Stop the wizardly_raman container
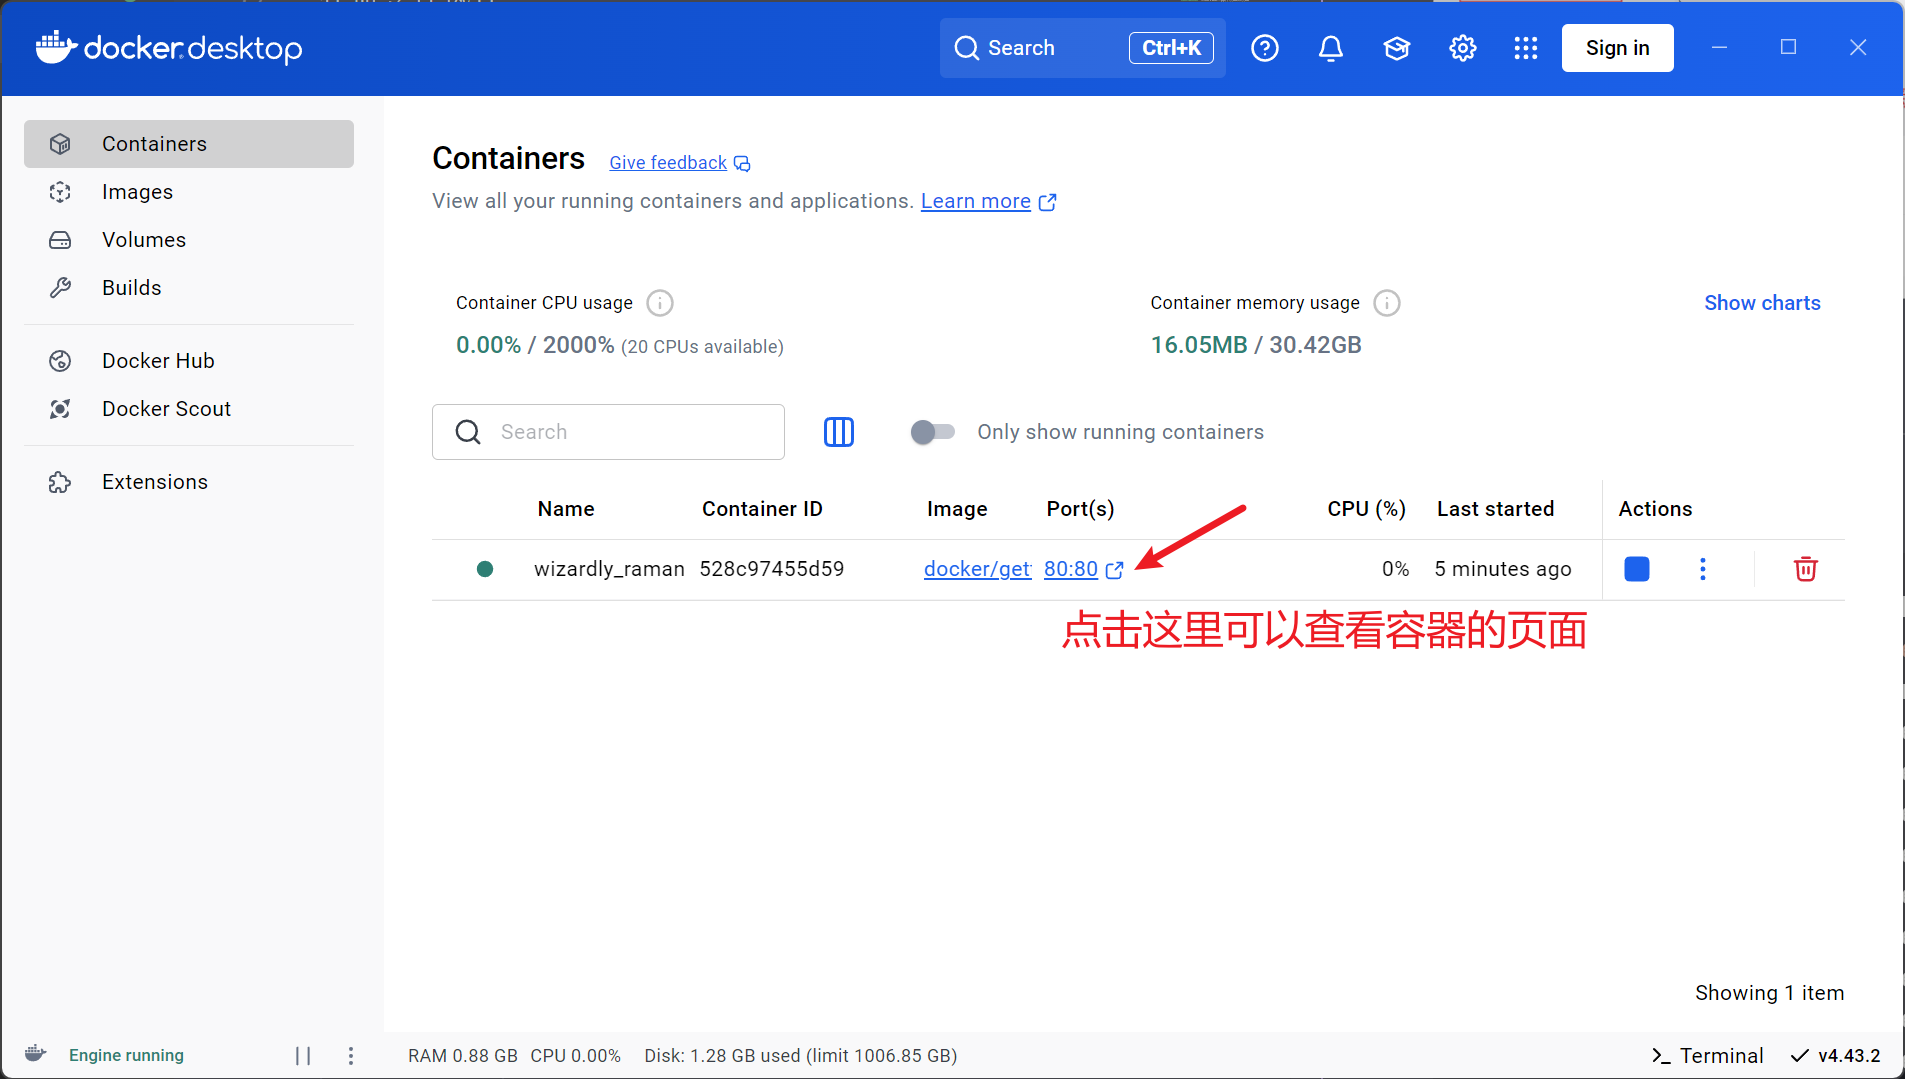The width and height of the screenshot is (1905, 1079). (1636, 569)
